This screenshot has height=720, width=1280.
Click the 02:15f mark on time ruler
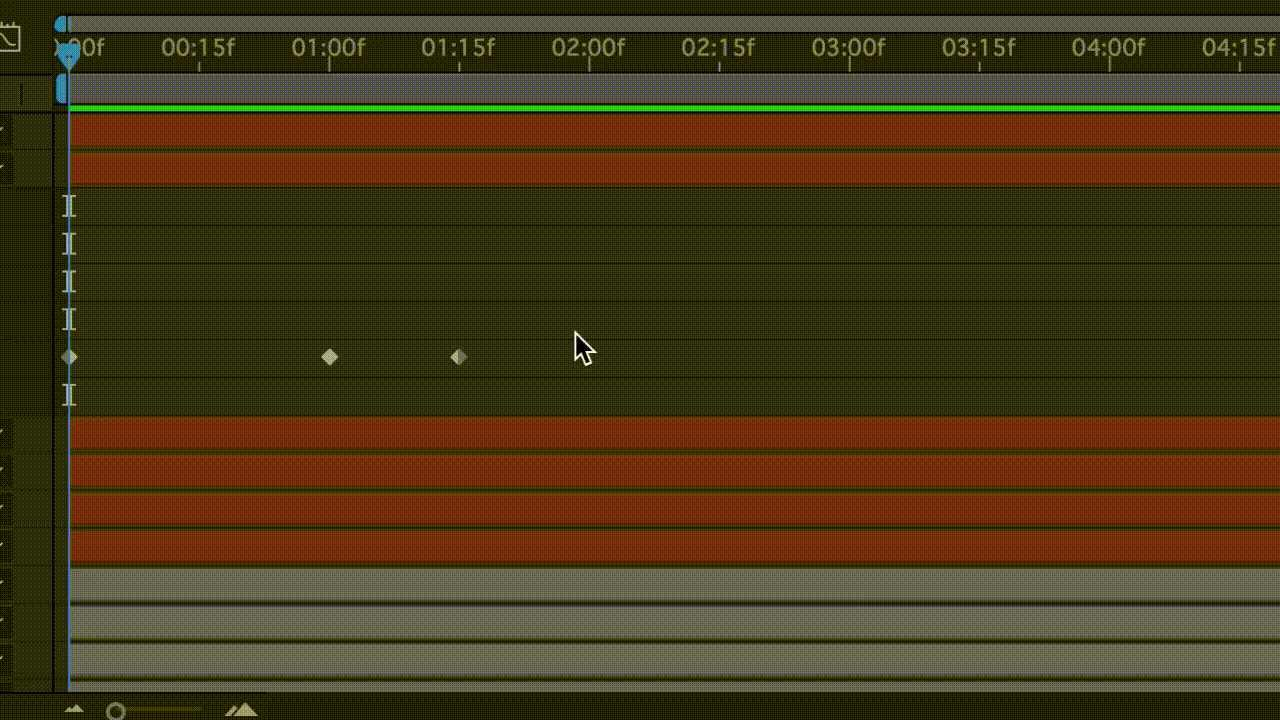click(718, 47)
